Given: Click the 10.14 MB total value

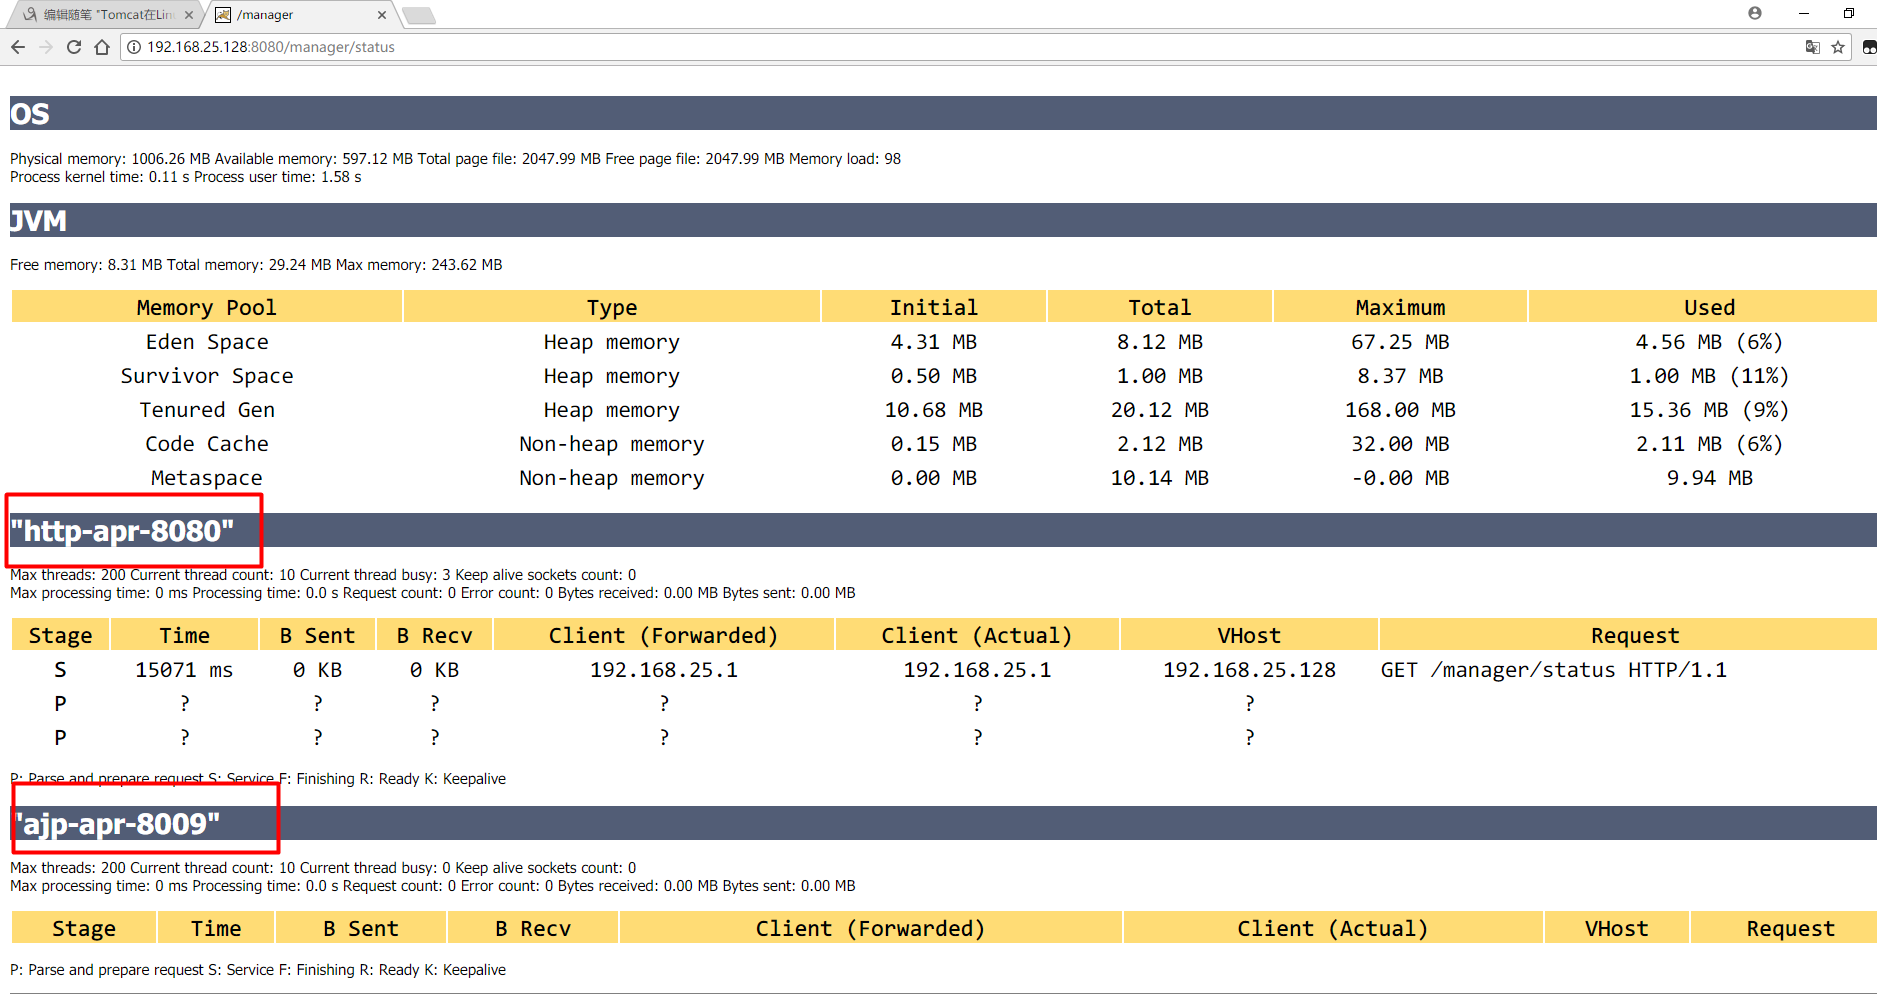Looking at the screenshot, I should click(x=1160, y=478).
